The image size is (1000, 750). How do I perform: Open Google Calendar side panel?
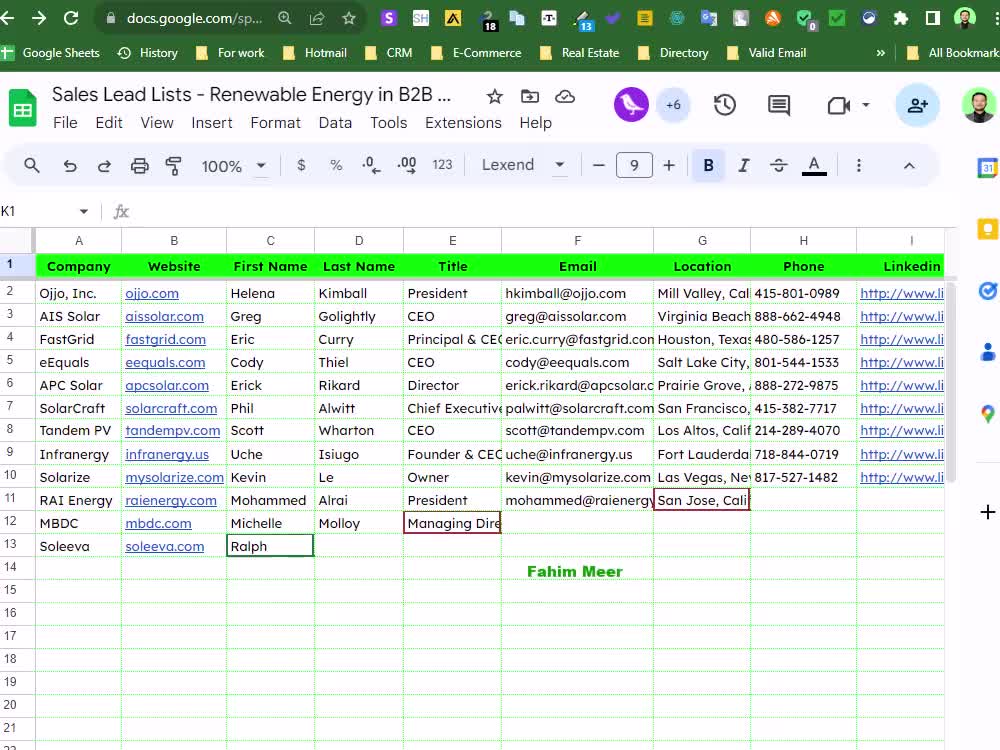987,168
